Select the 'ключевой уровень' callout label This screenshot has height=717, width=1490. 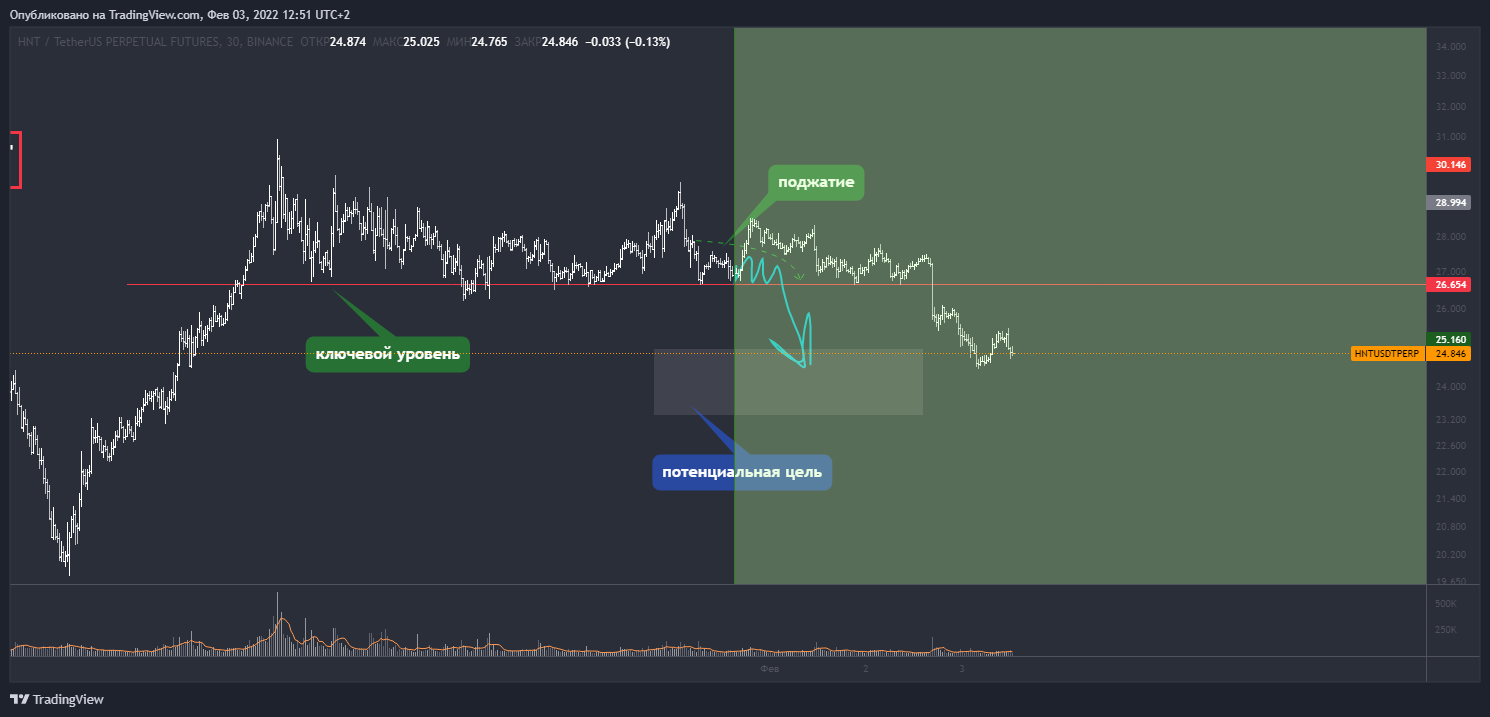pyautogui.click(x=387, y=354)
